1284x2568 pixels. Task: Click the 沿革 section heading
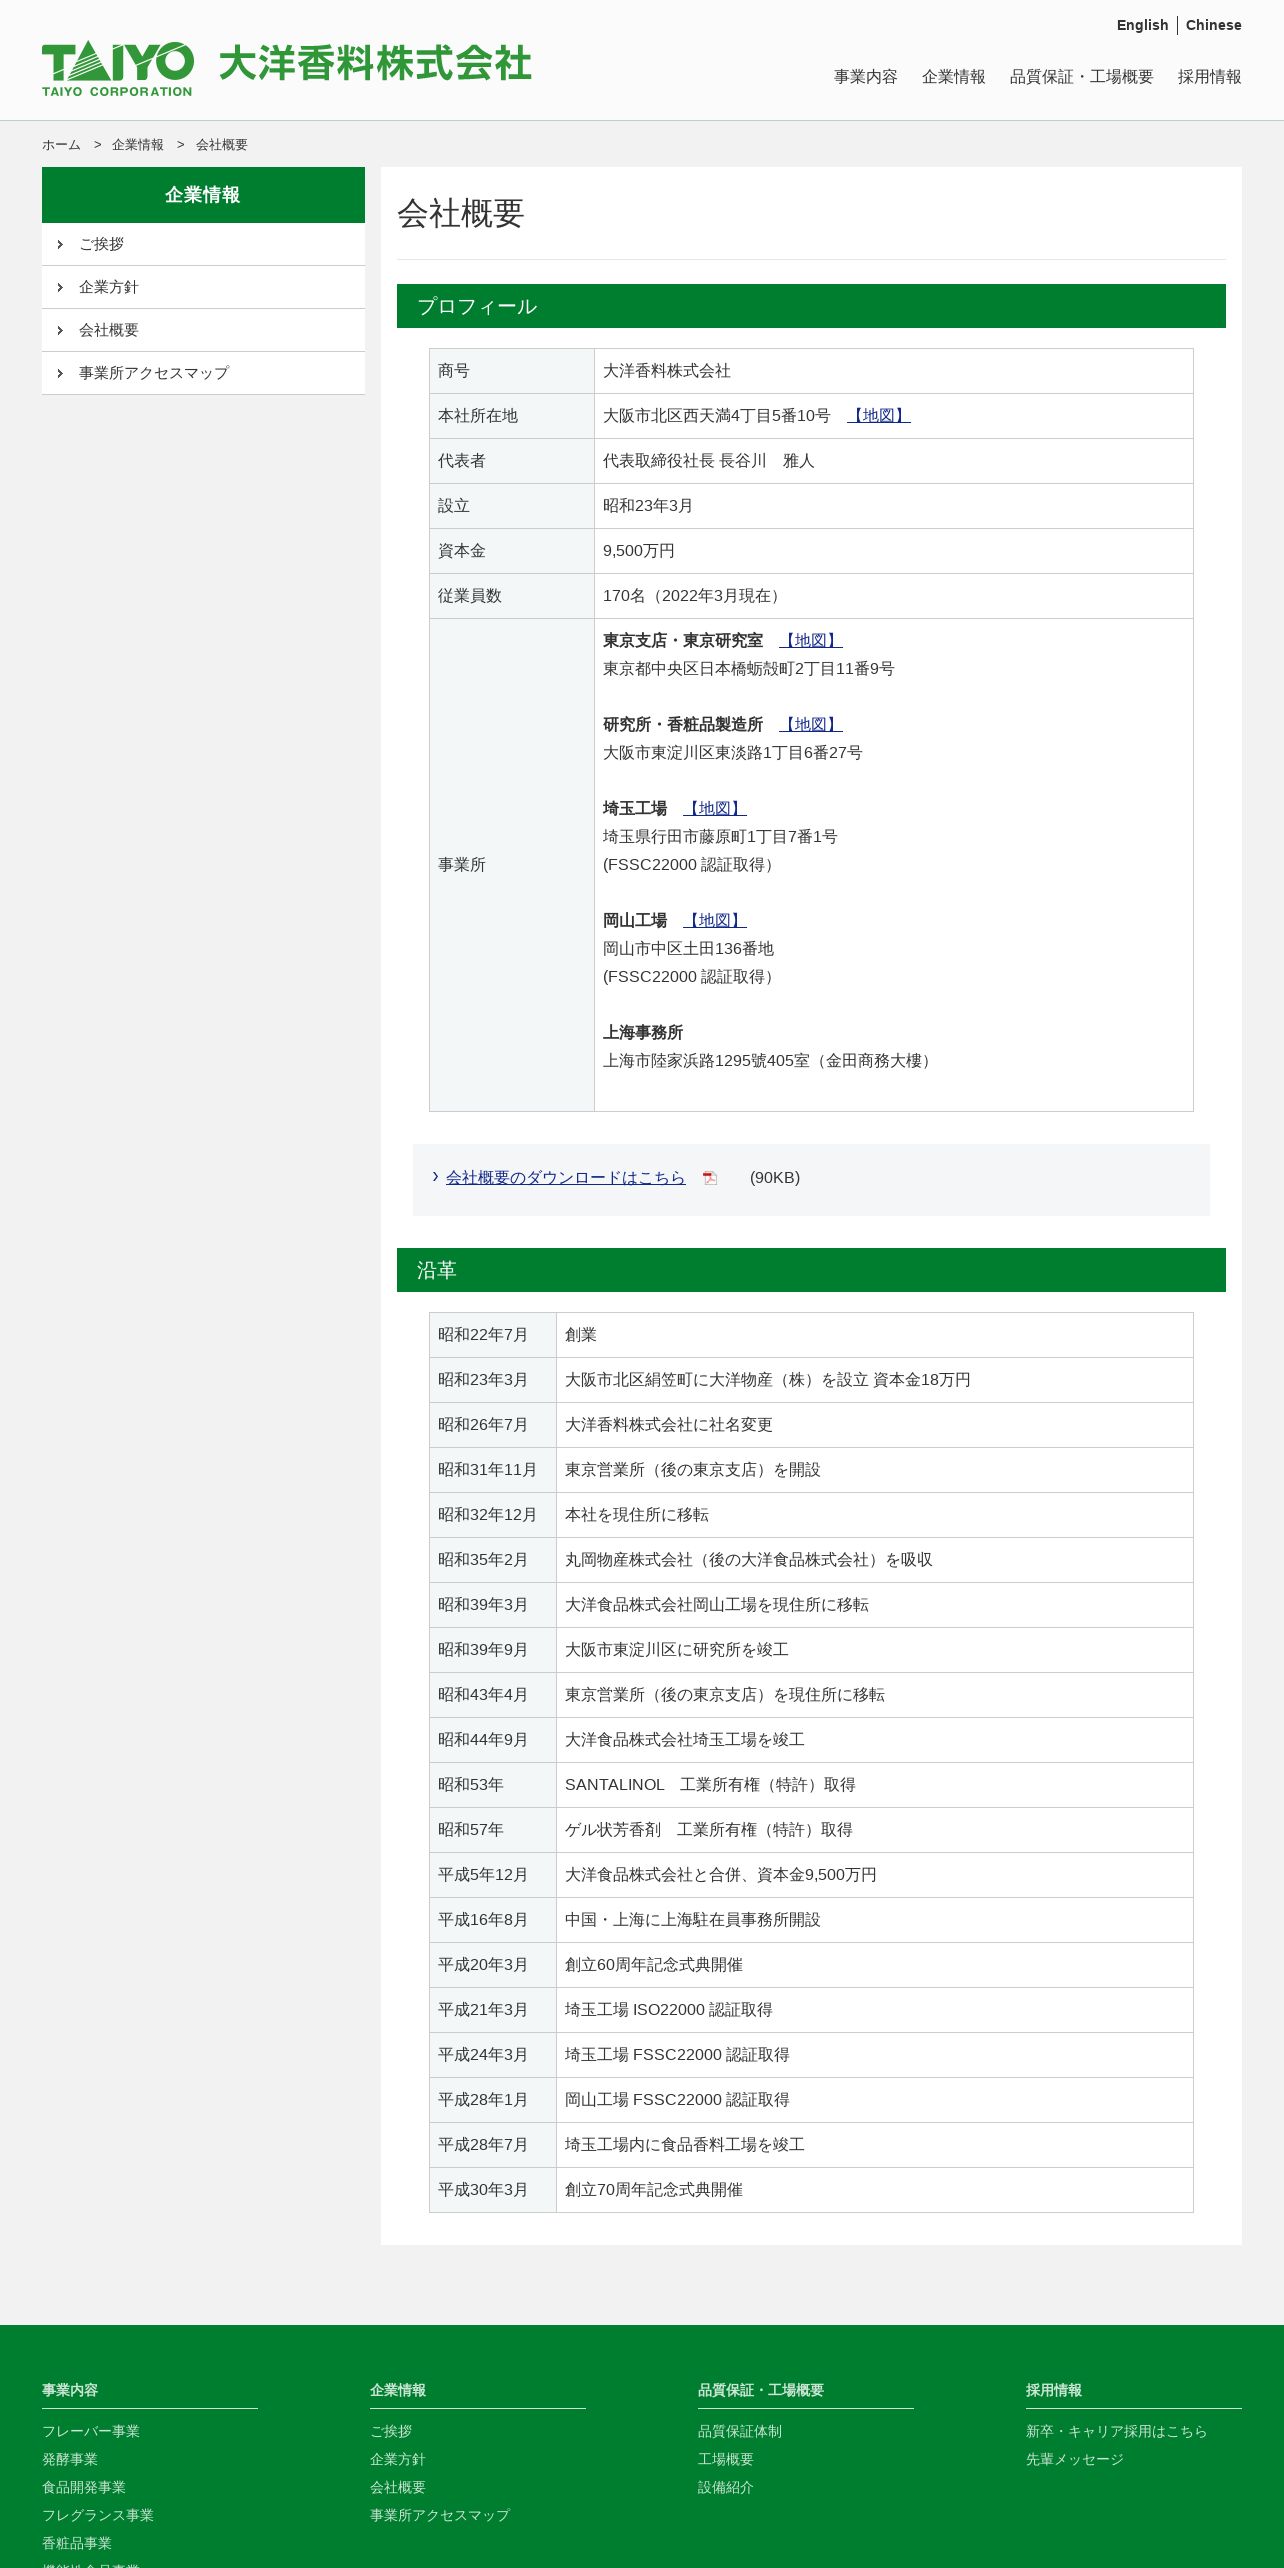(811, 1270)
